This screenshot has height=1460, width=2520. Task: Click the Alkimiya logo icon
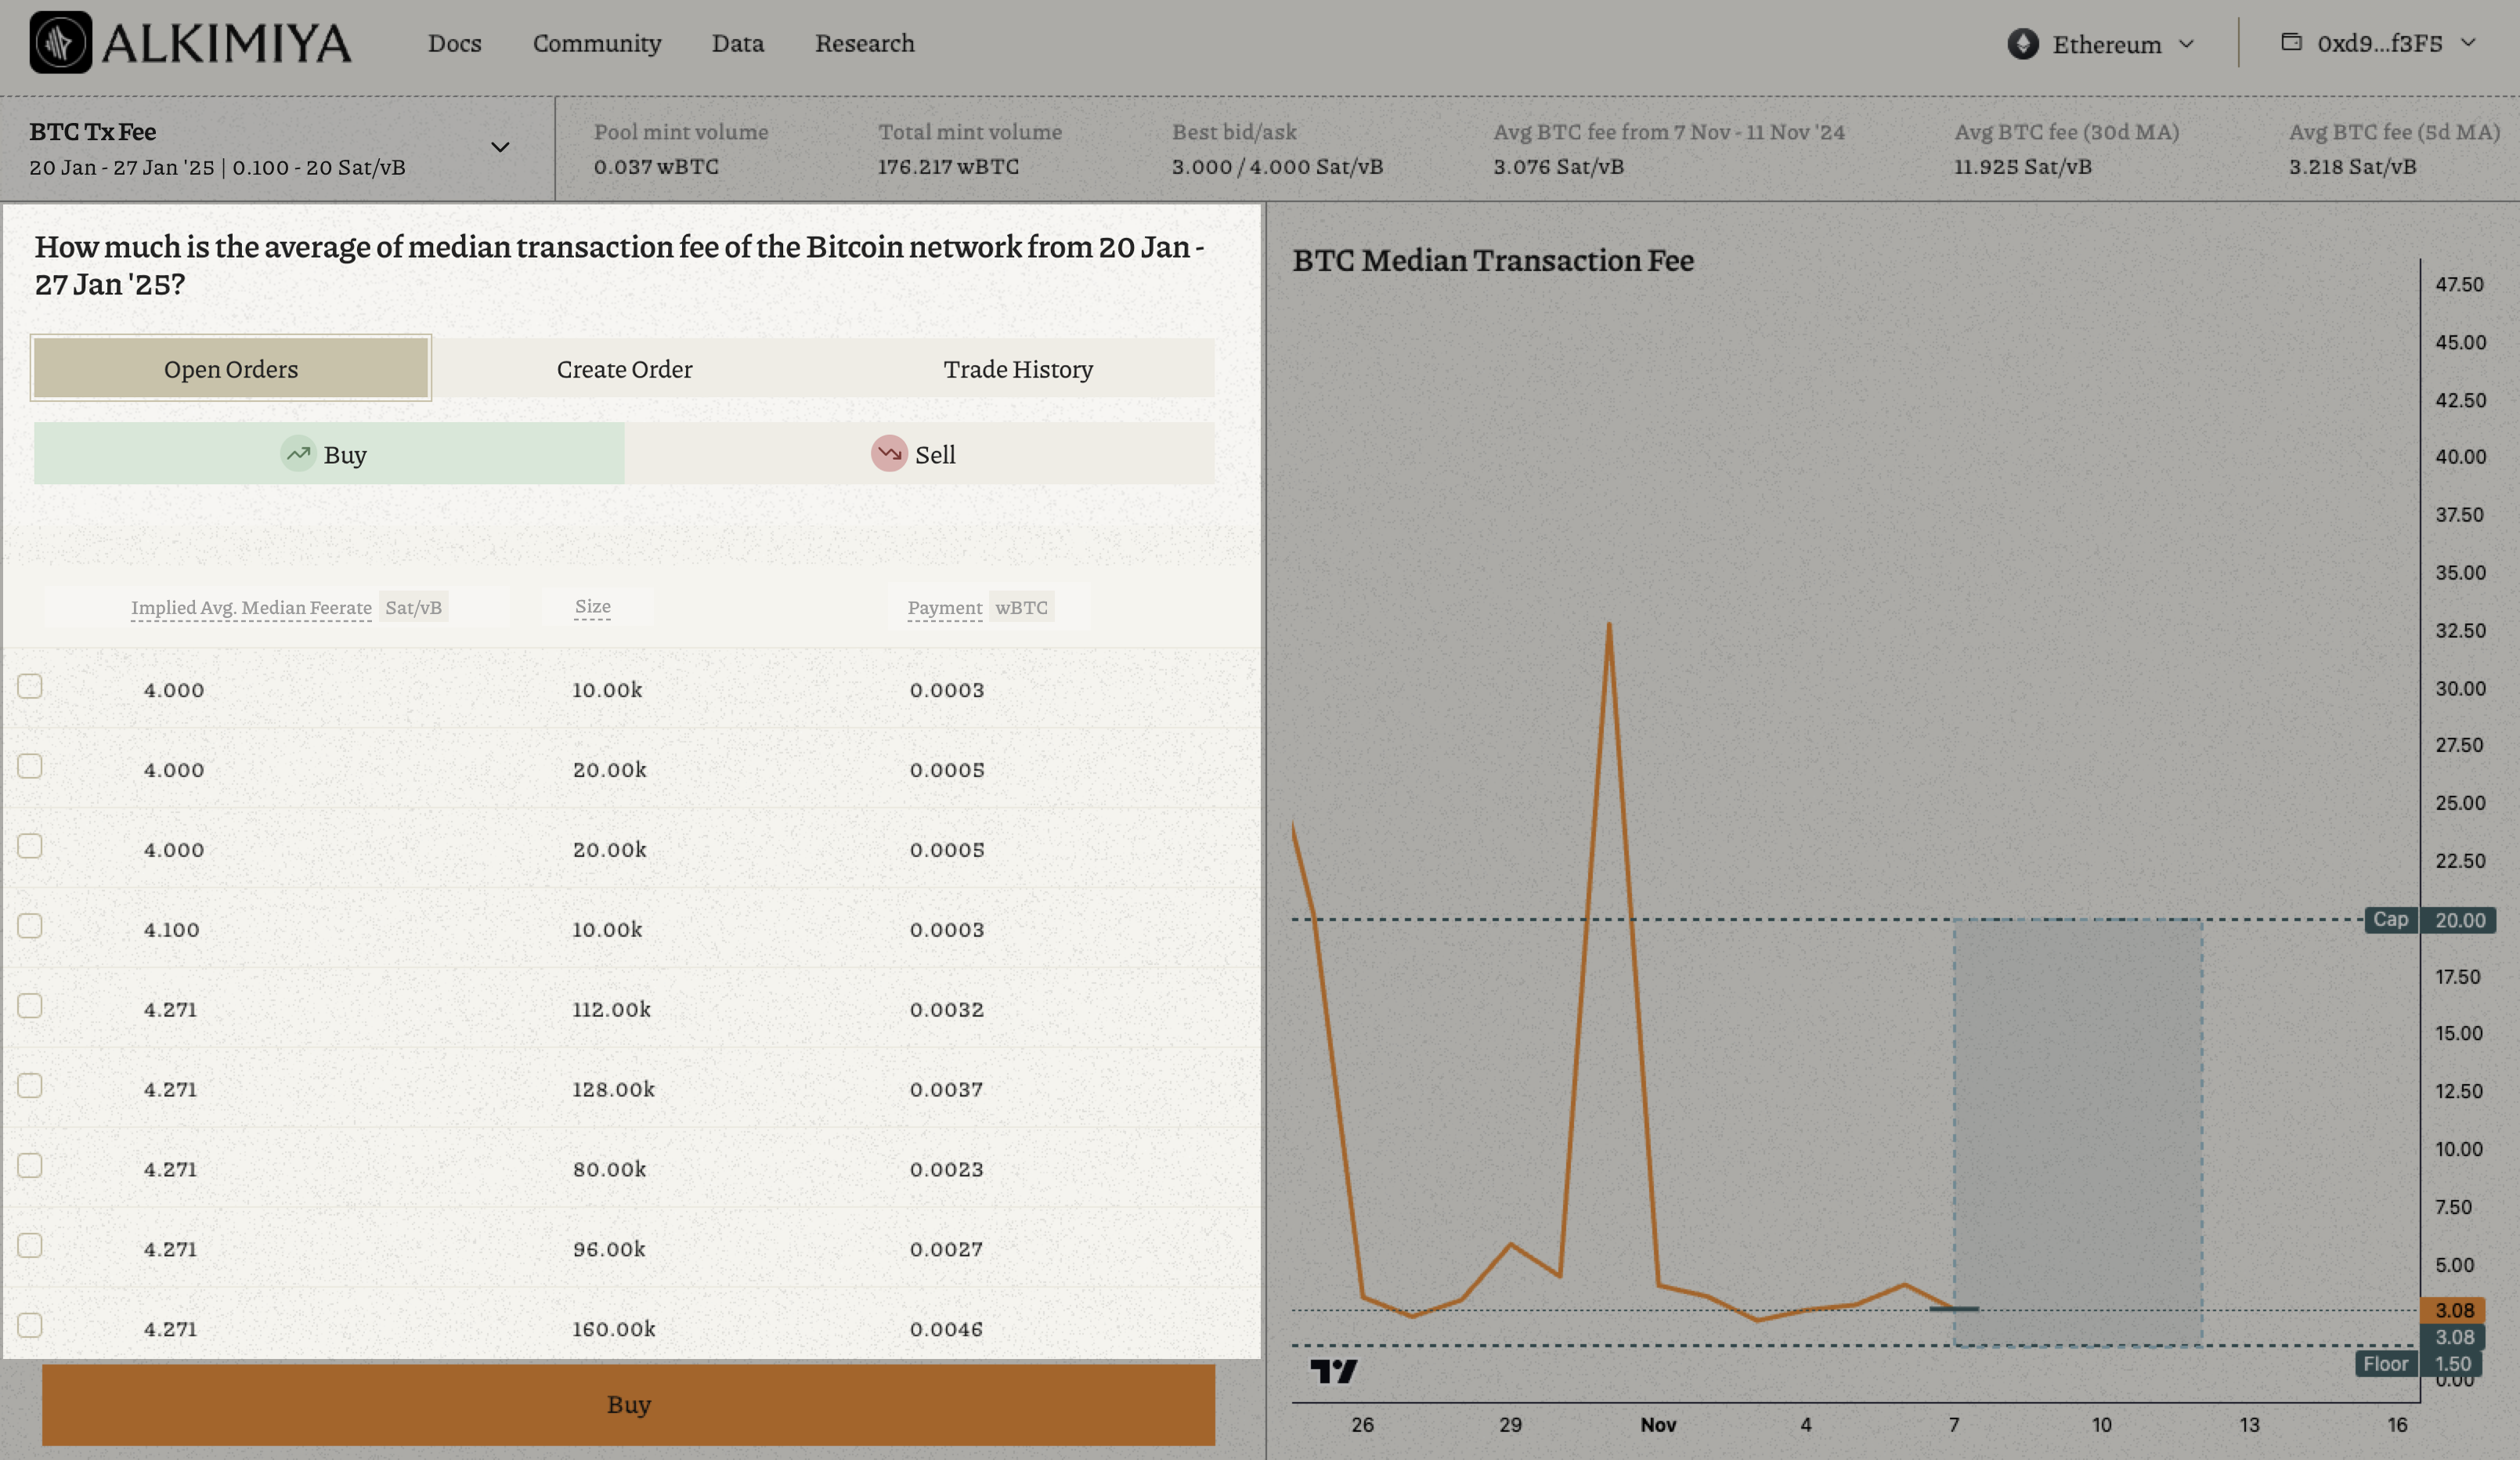(60, 42)
